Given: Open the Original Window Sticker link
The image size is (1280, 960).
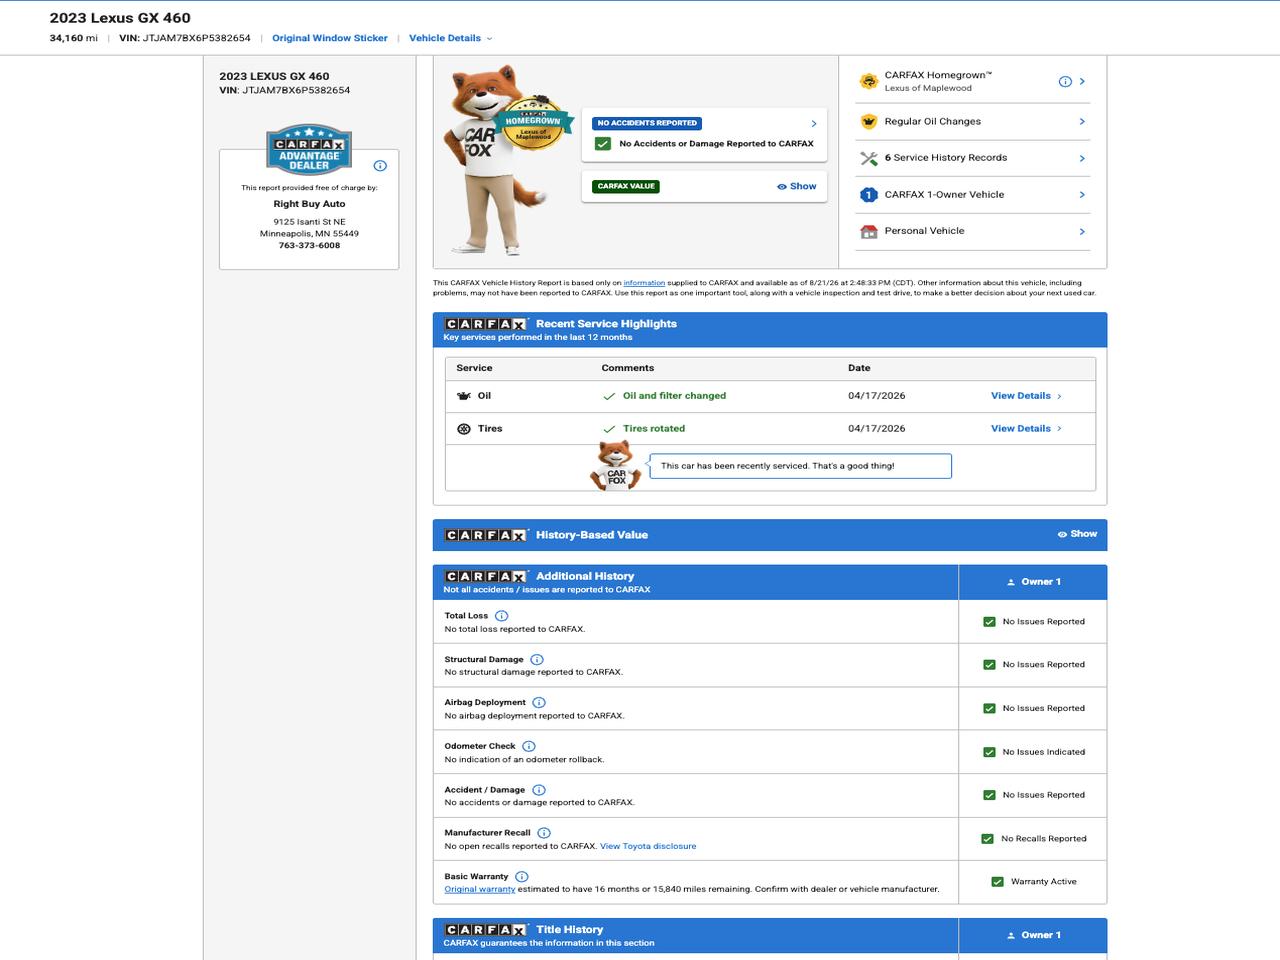Looking at the screenshot, I should coord(330,38).
